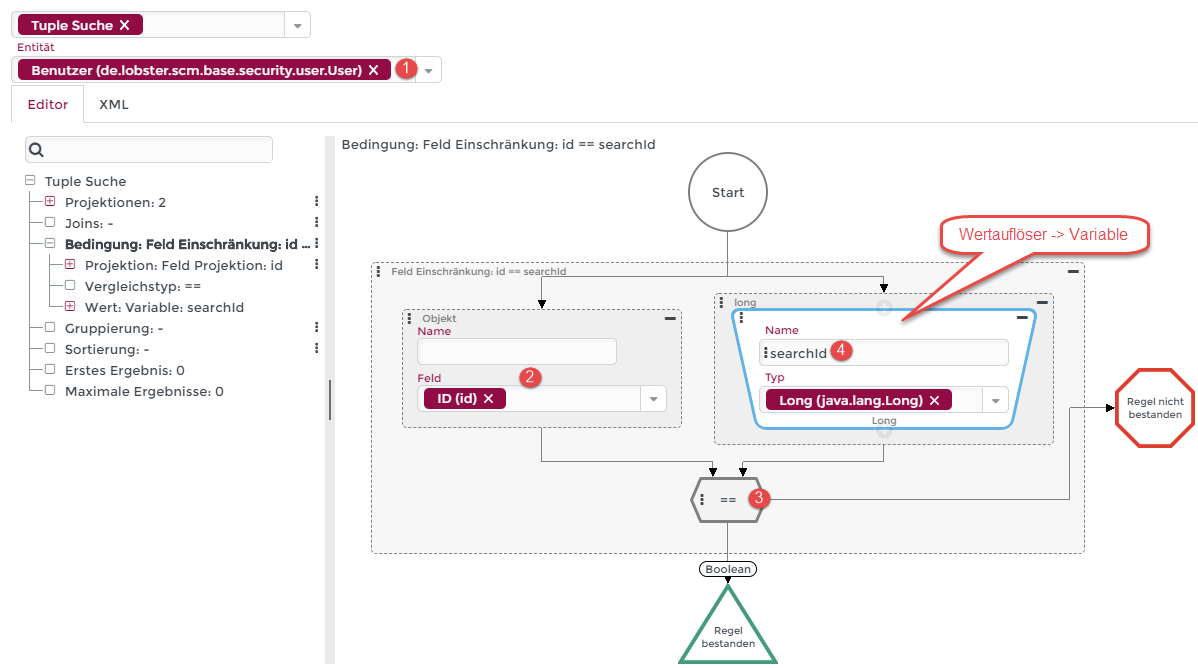Viewport: 1198px width, 668px height.
Task: Remove the Long (java.lang.Long) type chip
Action: (934, 400)
